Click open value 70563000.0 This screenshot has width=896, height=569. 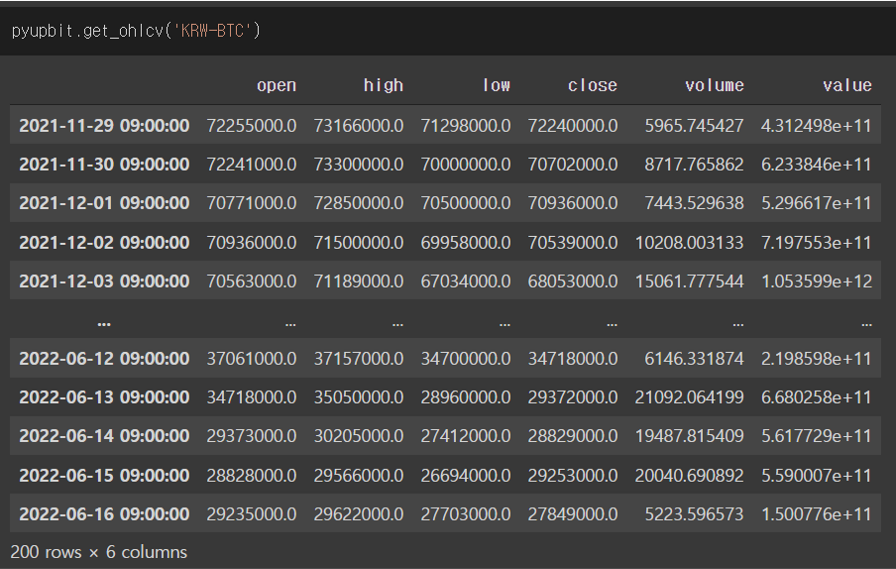coord(251,282)
